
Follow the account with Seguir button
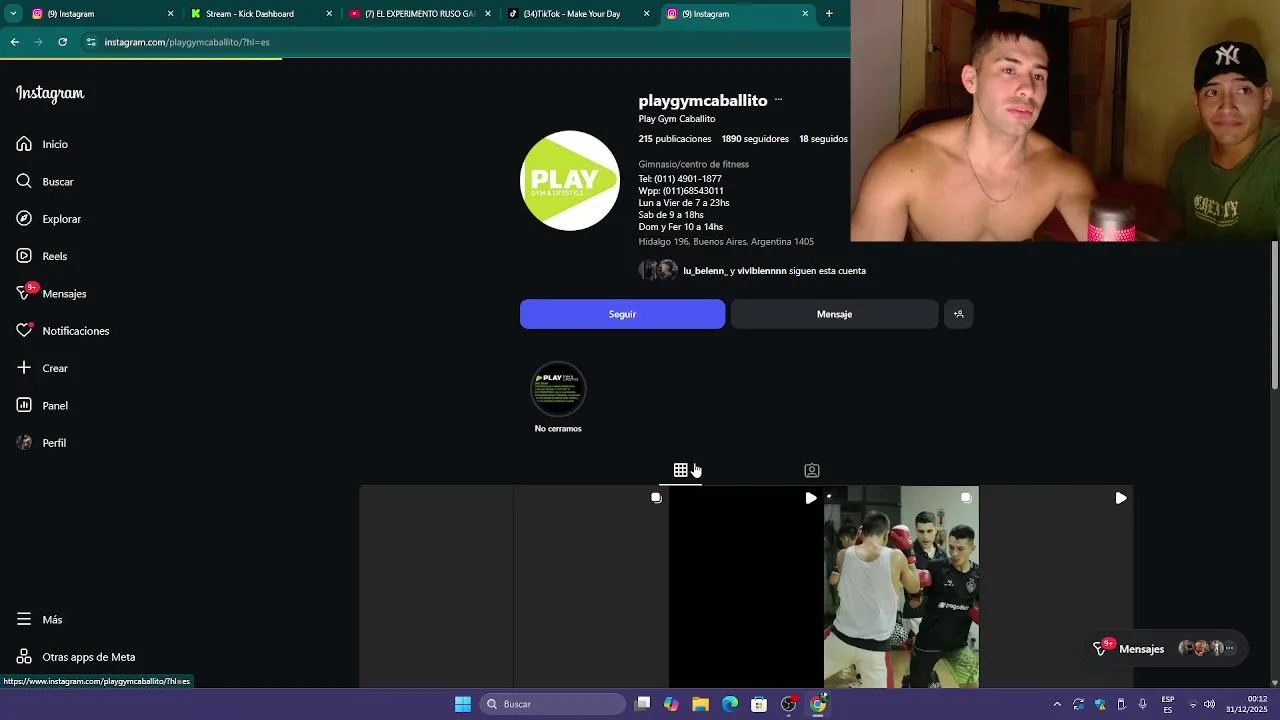pos(622,314)
